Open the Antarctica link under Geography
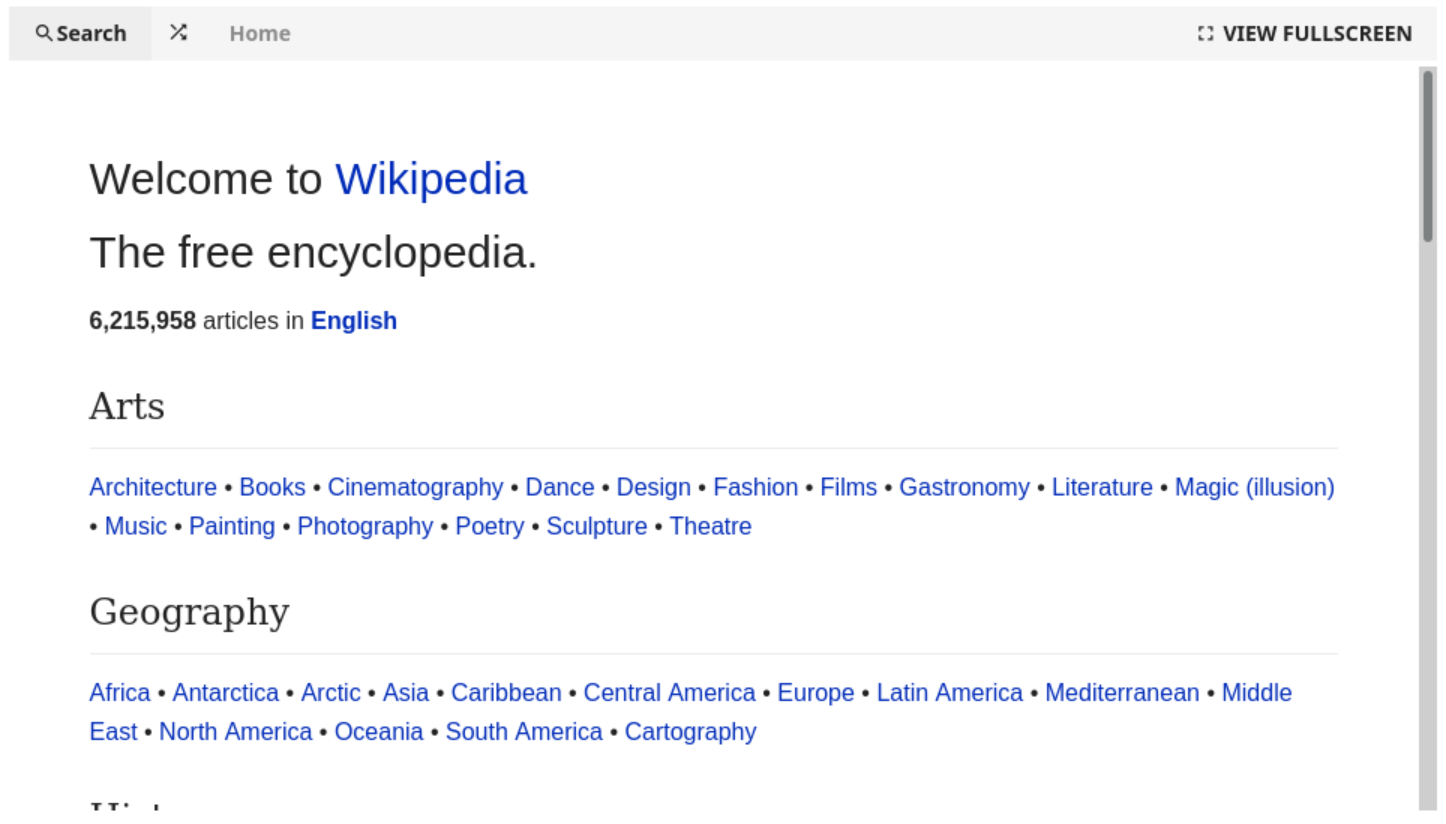This screenshot has height=824, width=1446. tap(225, 692)
